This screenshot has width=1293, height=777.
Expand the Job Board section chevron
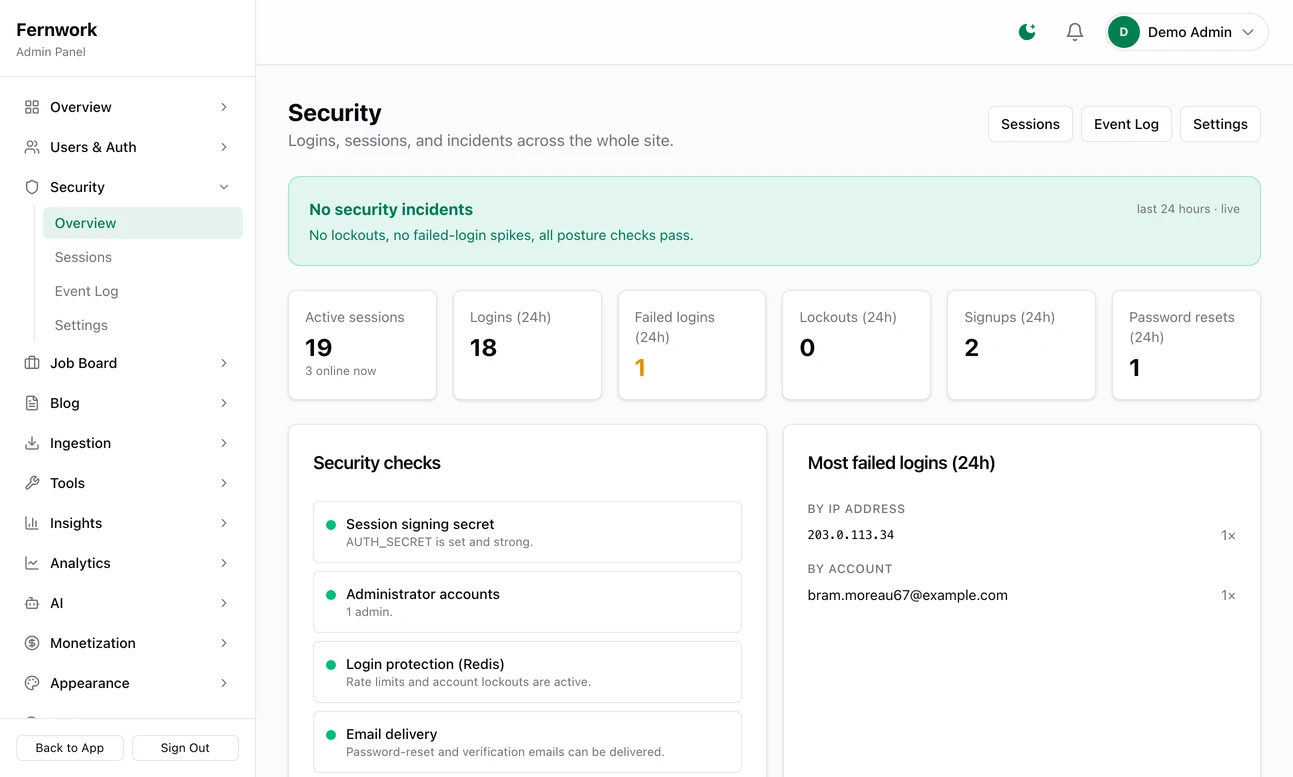click(x=224, y=363)
